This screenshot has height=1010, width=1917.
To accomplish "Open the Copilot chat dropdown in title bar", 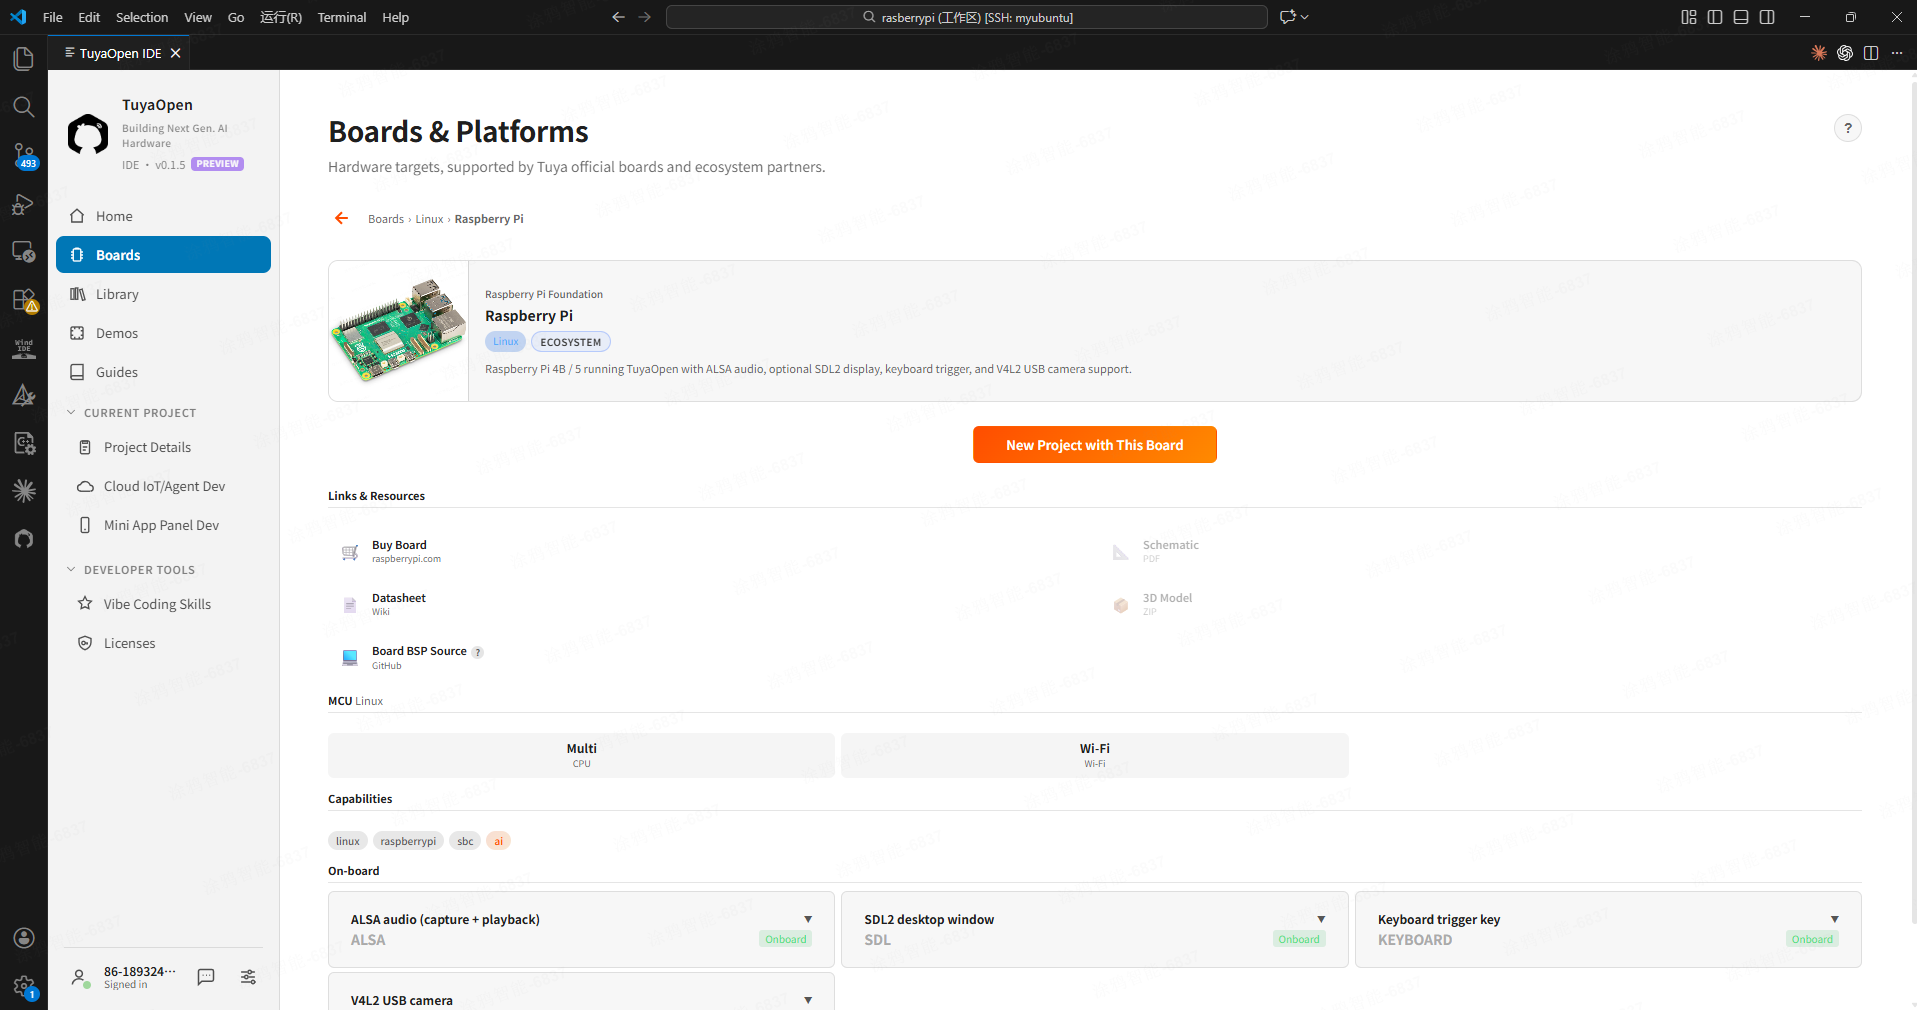I will [x=1294, y=17].
